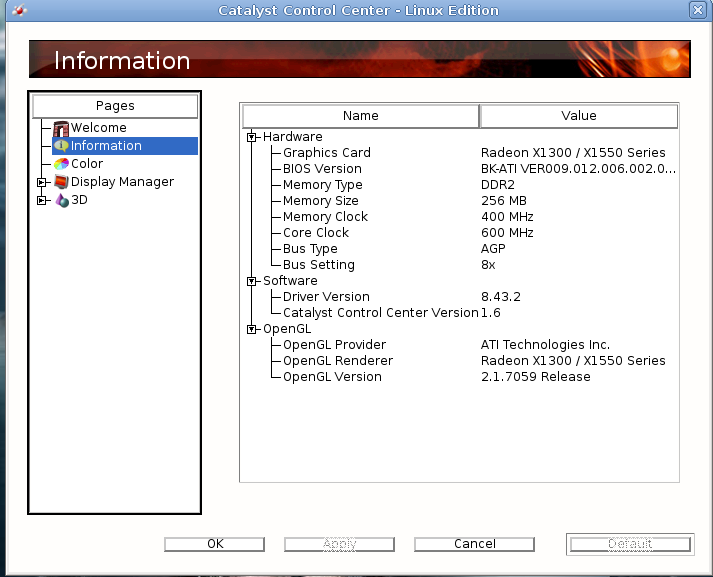Click the Name column header

click(x=361, y=116)
